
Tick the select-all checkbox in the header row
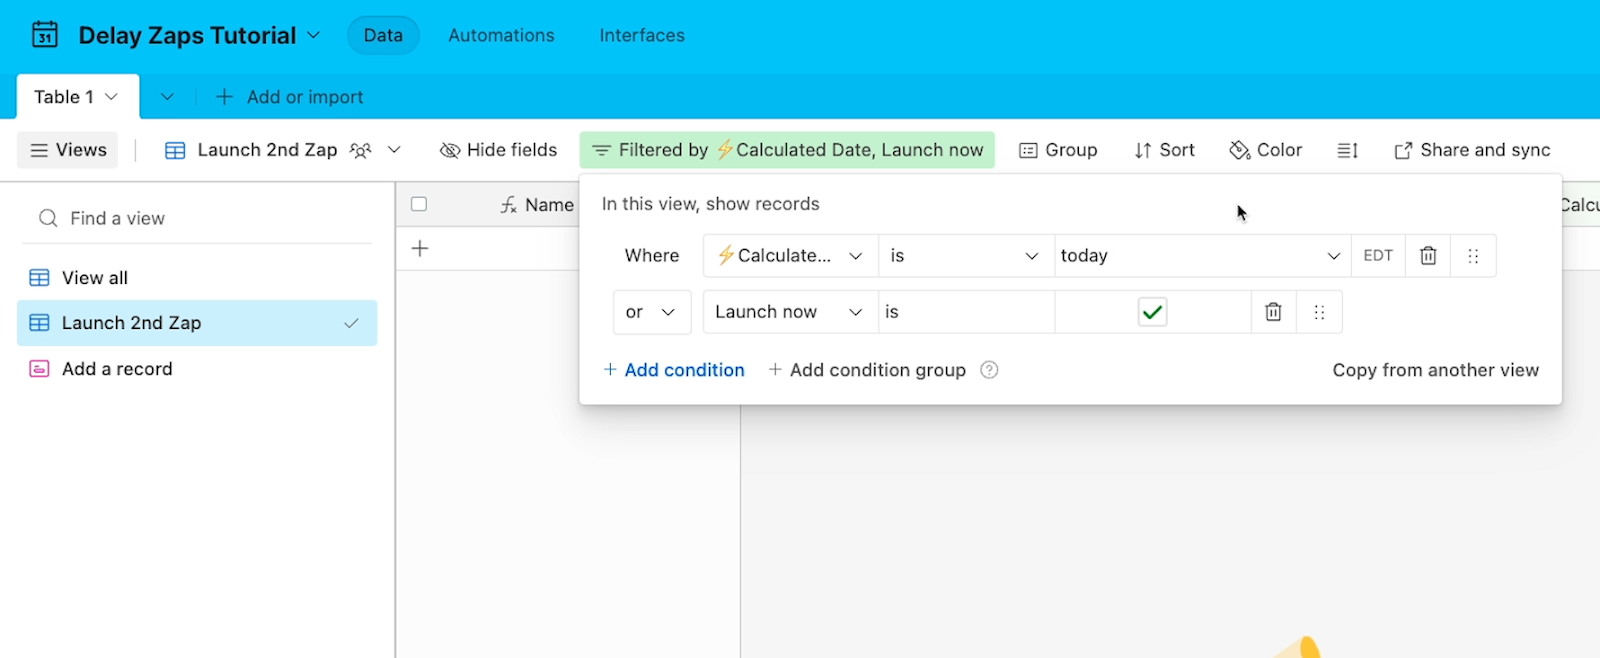point(419,204)
